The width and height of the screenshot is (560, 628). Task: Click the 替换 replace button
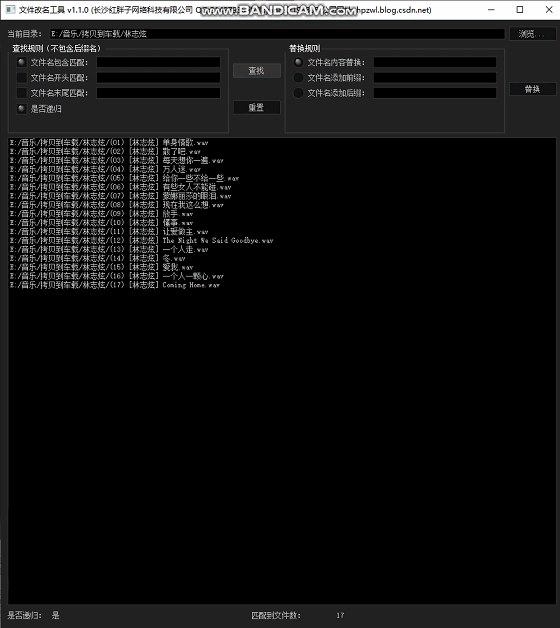pos(532,89)
